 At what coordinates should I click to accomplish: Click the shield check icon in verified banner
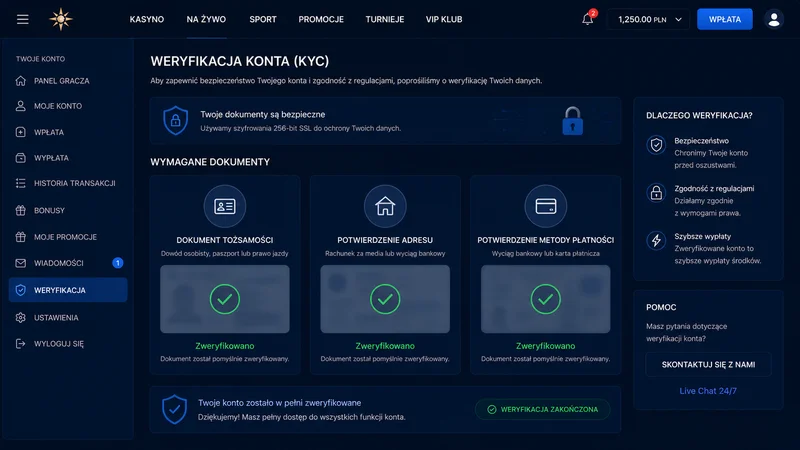point(174,409)
